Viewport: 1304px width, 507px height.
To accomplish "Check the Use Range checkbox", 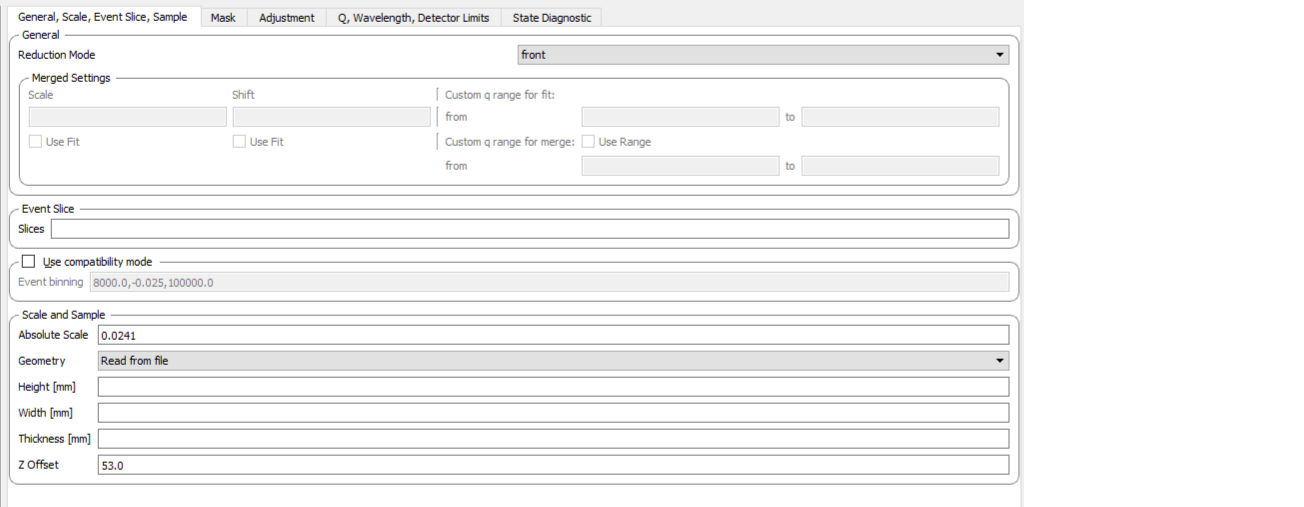I will tap(589, 142).
